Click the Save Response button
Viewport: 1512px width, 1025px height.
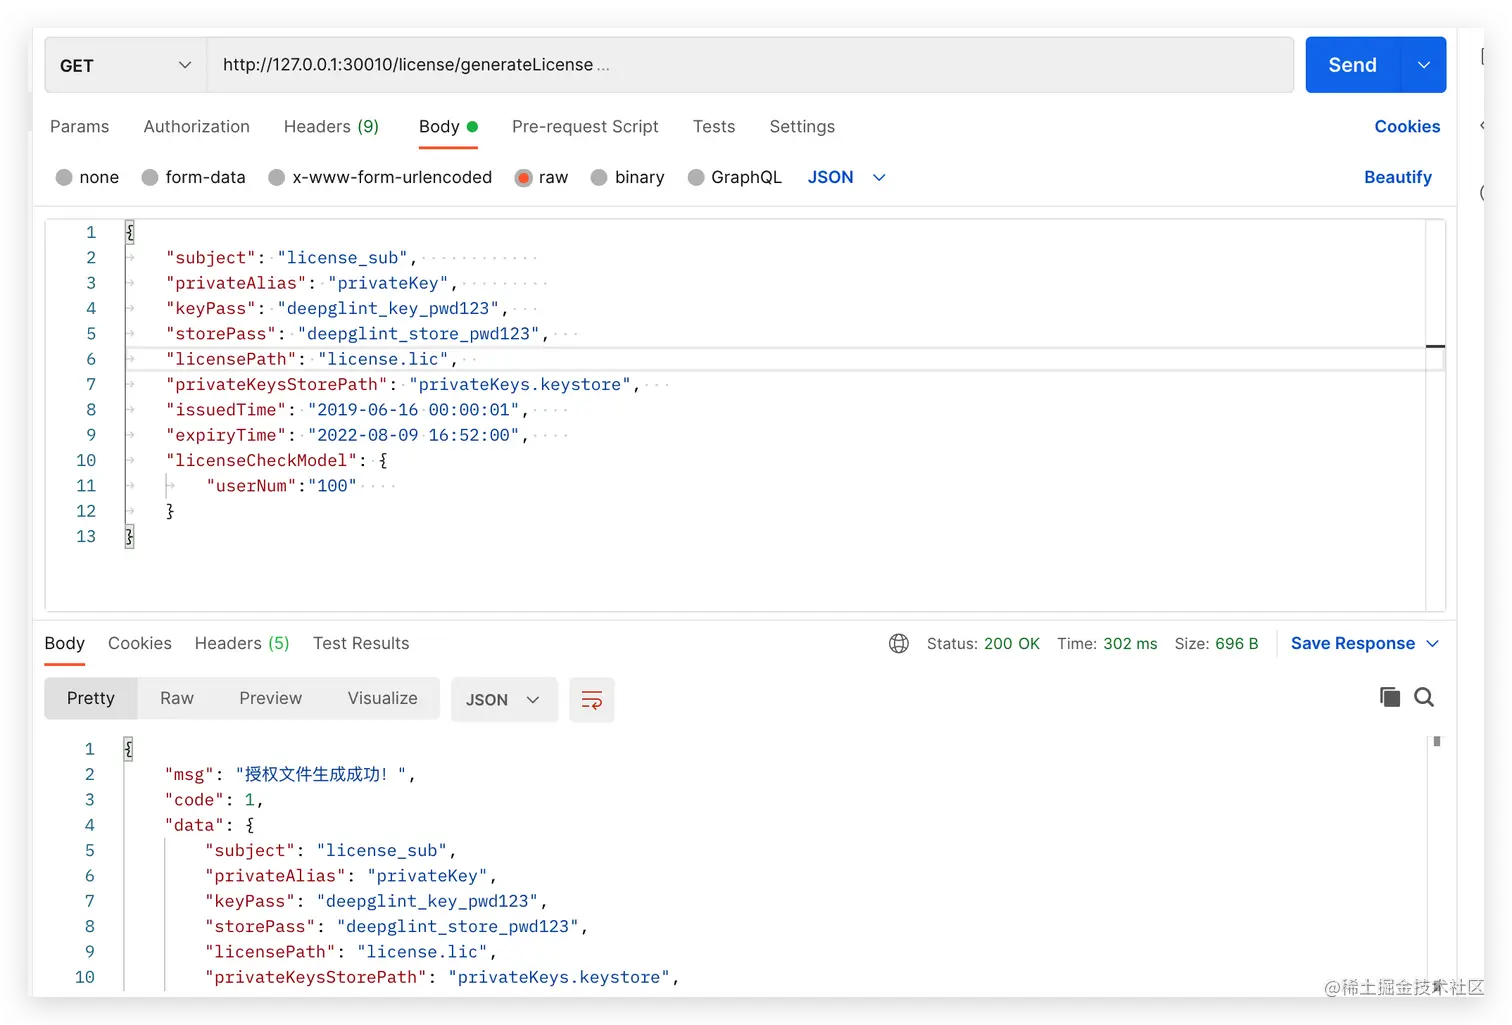pyautogui.click(x=1352, y=644)
